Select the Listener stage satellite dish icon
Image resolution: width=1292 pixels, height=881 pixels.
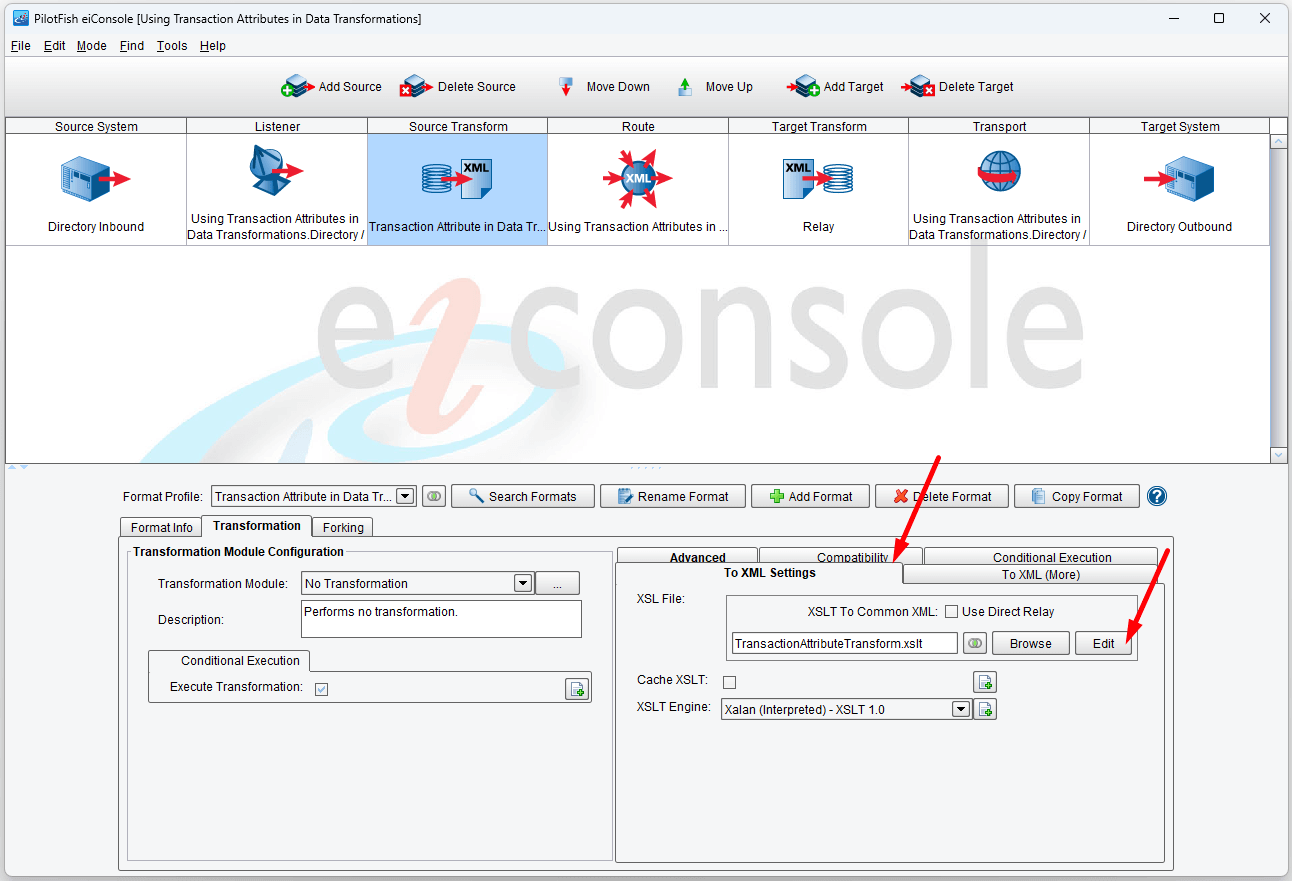[276, 170]
